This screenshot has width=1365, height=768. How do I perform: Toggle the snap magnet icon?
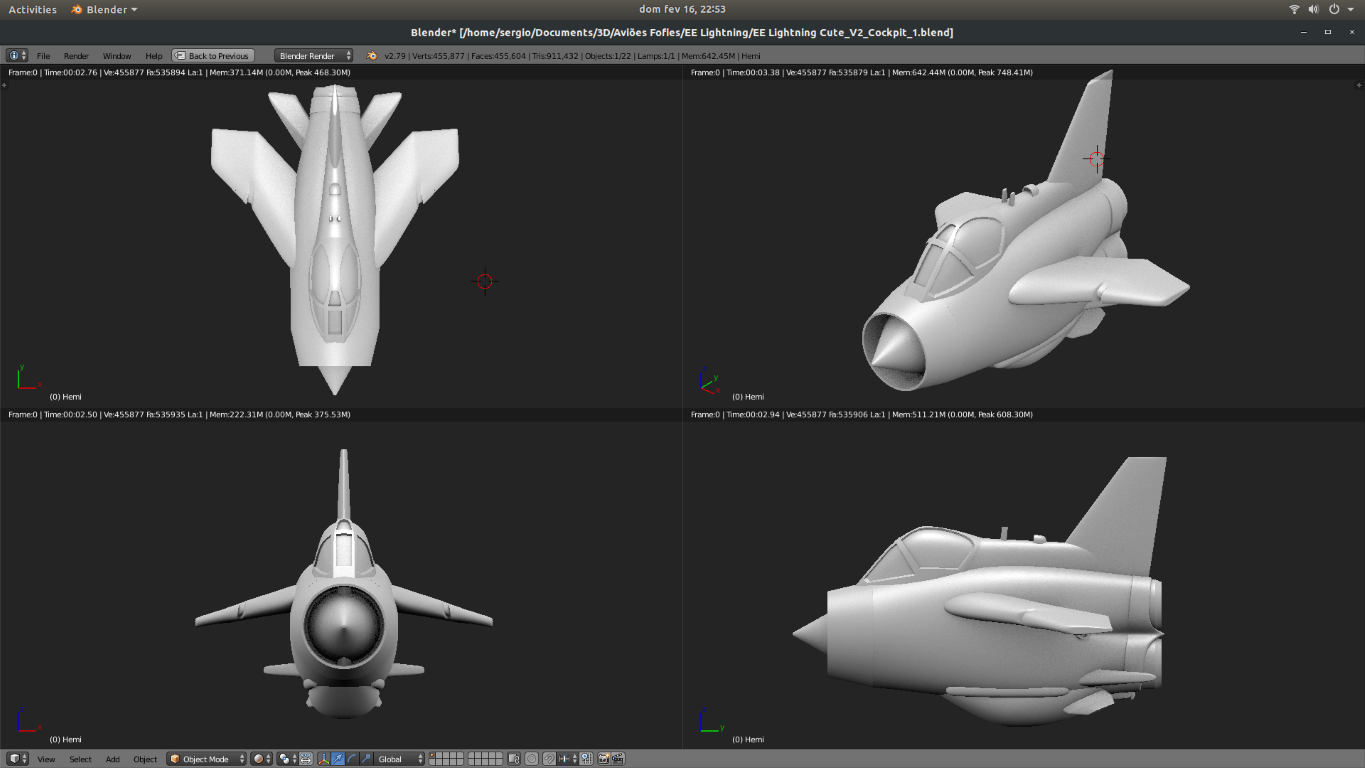[549, 759]
